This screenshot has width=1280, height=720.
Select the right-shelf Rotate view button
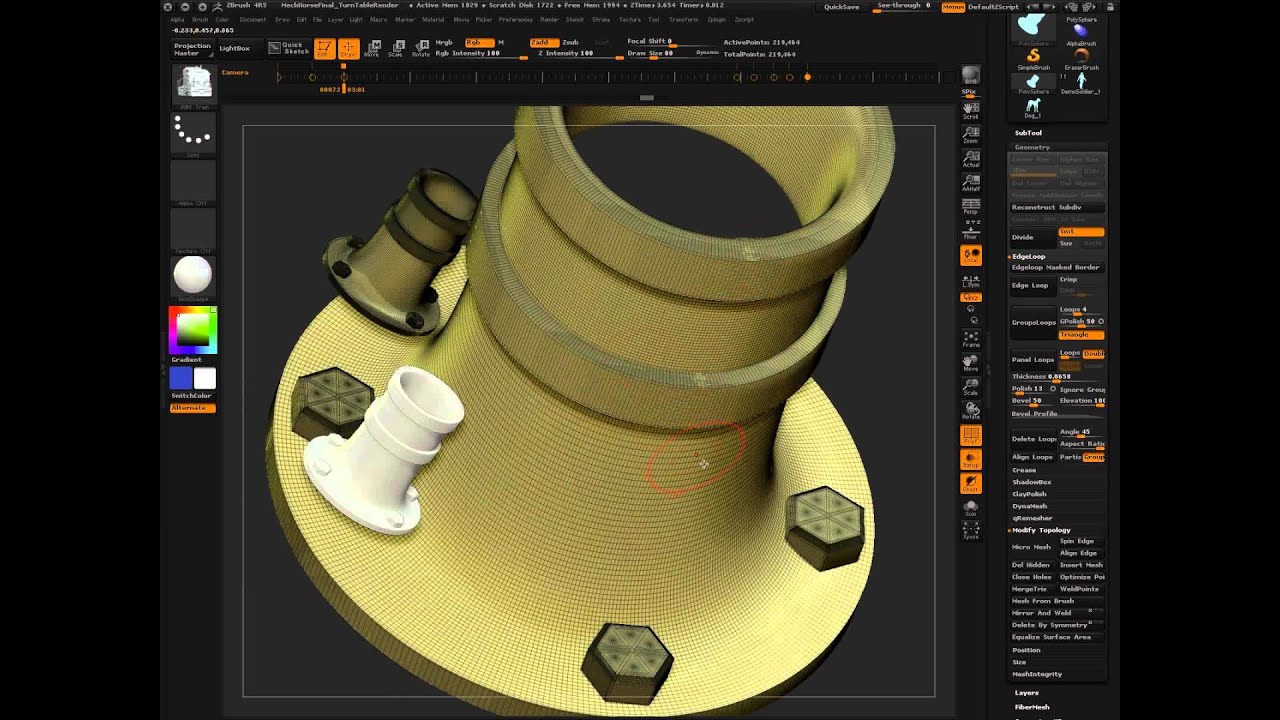click(970, 412)
